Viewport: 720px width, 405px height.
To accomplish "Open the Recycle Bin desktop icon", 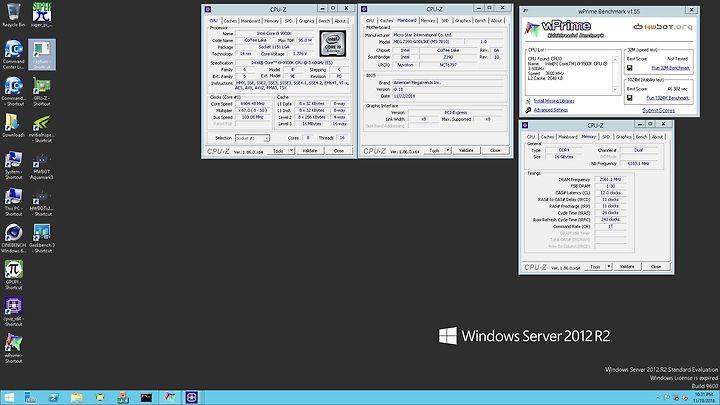I will tap(13, 14).
